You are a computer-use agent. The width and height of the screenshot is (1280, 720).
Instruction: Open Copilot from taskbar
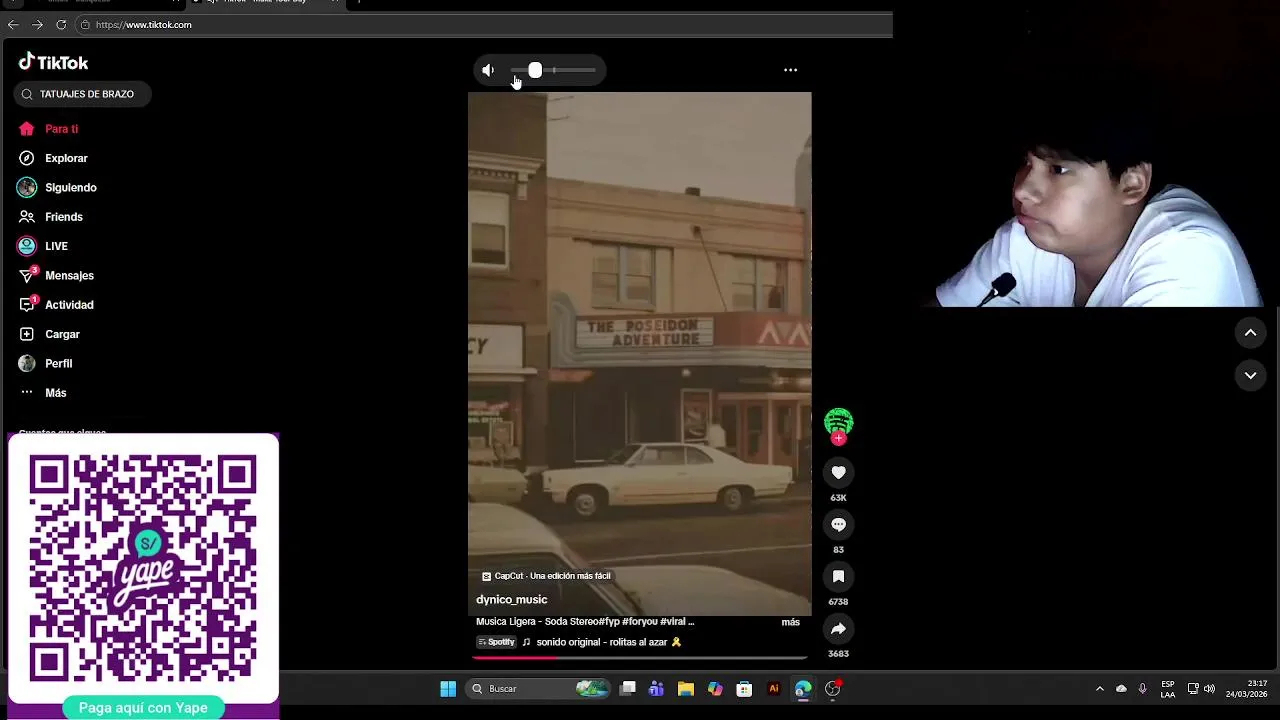[715, 689]
